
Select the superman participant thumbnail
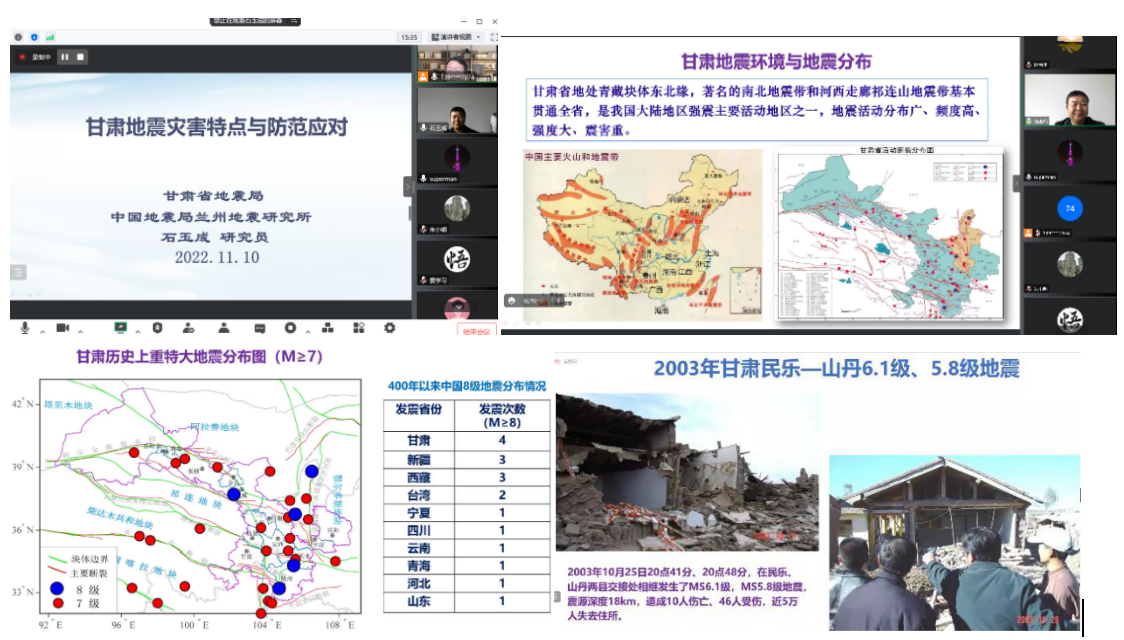click(x=457, y=160)
